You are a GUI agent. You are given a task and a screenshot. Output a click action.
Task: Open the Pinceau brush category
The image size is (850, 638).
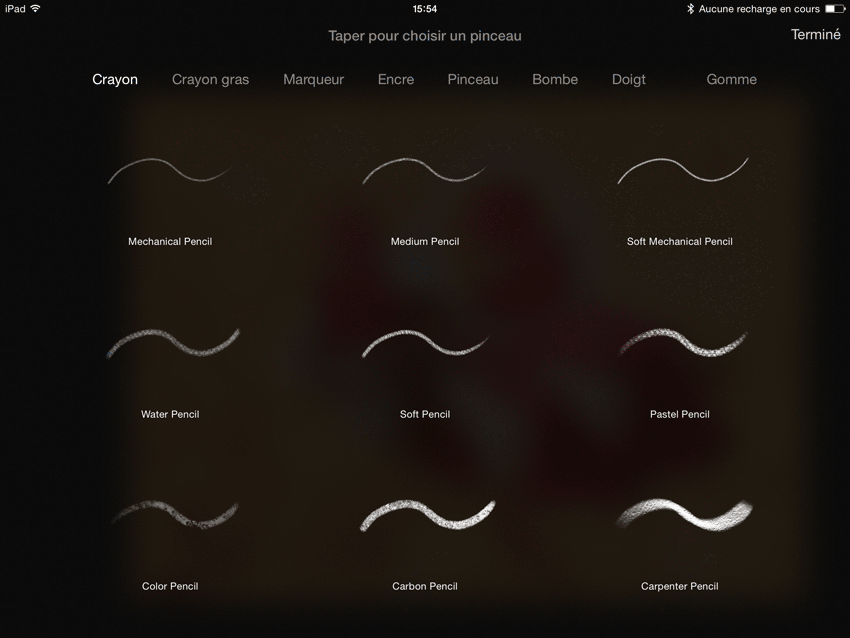click(473, 79)
